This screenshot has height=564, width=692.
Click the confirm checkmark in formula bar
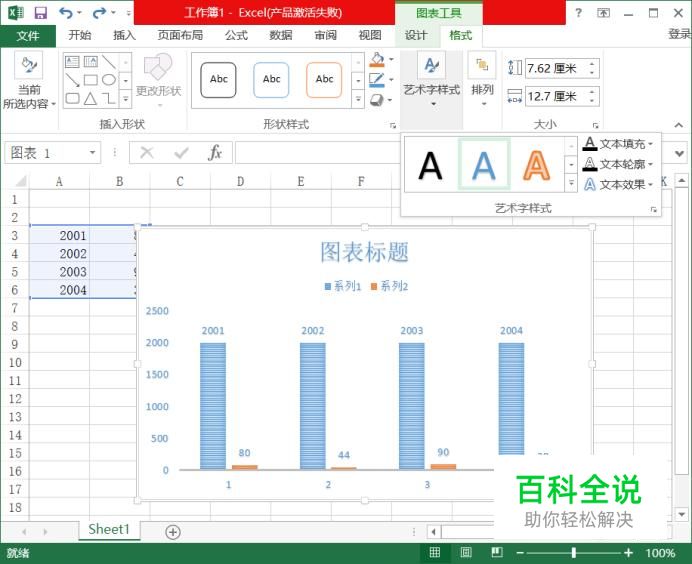tap(181, 153)
